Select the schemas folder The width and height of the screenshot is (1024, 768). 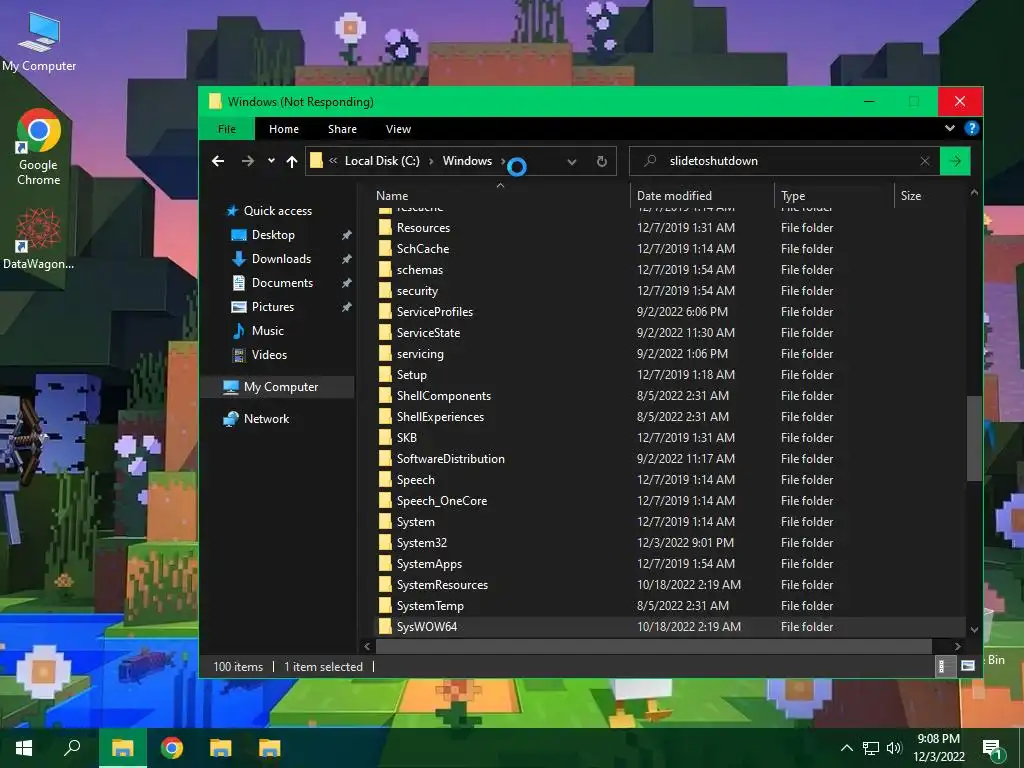(x=419, y=270)
